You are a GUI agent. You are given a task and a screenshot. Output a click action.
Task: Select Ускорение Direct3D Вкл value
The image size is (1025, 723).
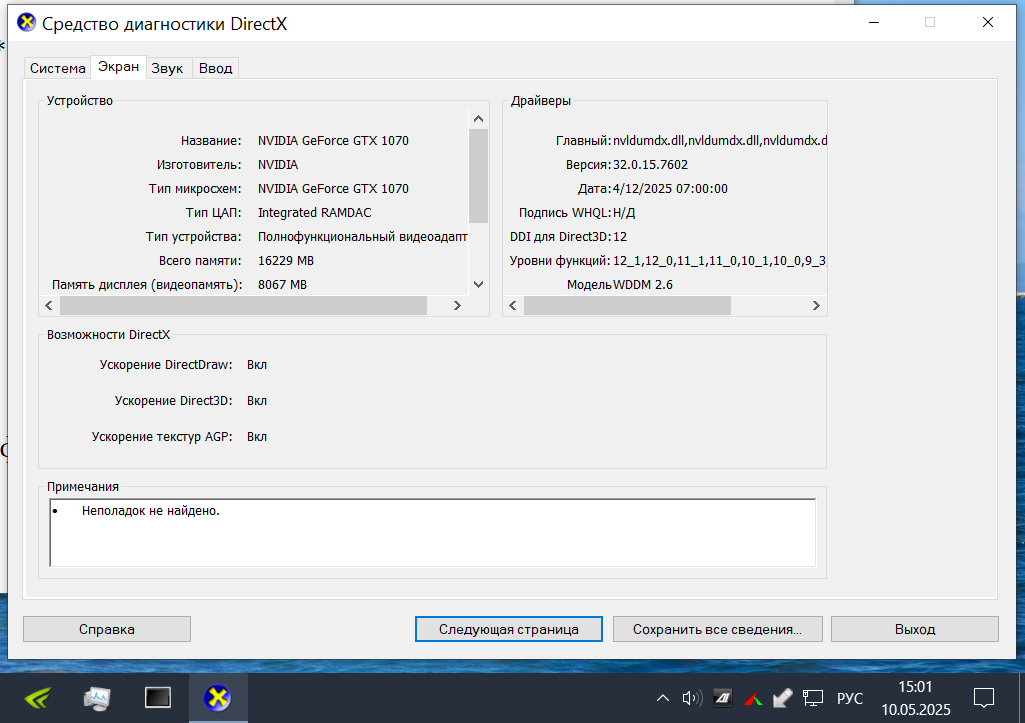(x=257, y=401)
